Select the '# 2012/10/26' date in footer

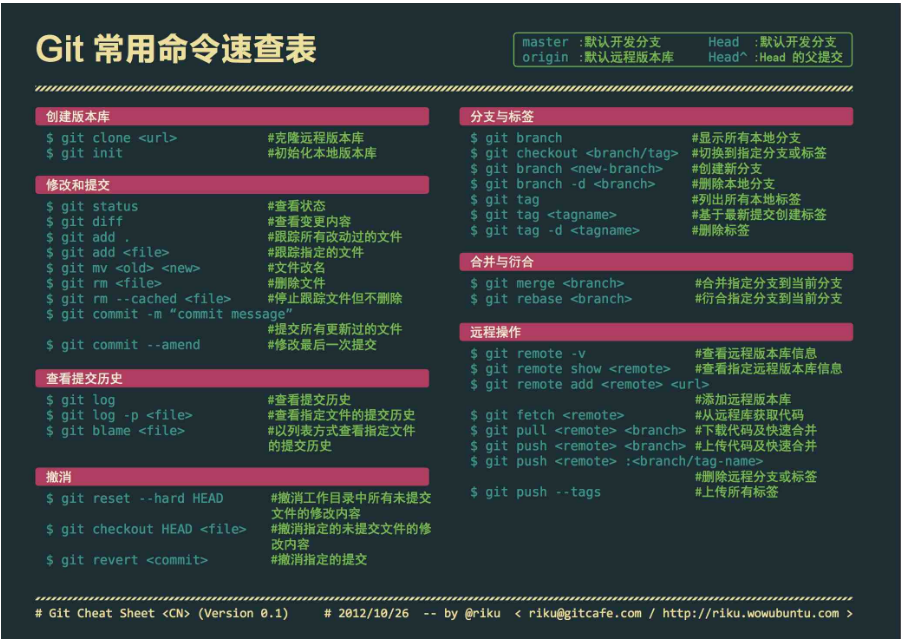pyautogui.click(x=367, y=613)
